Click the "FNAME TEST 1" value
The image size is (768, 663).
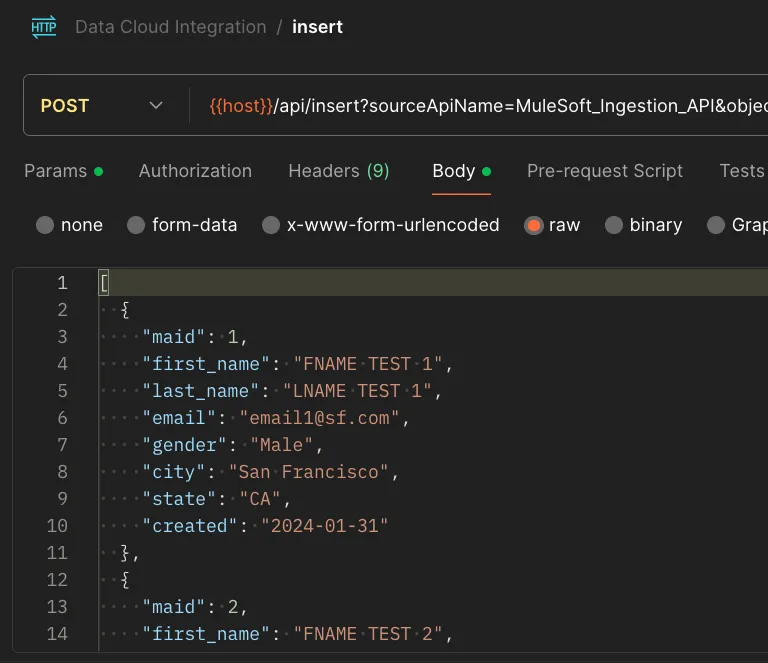(367, 364)
